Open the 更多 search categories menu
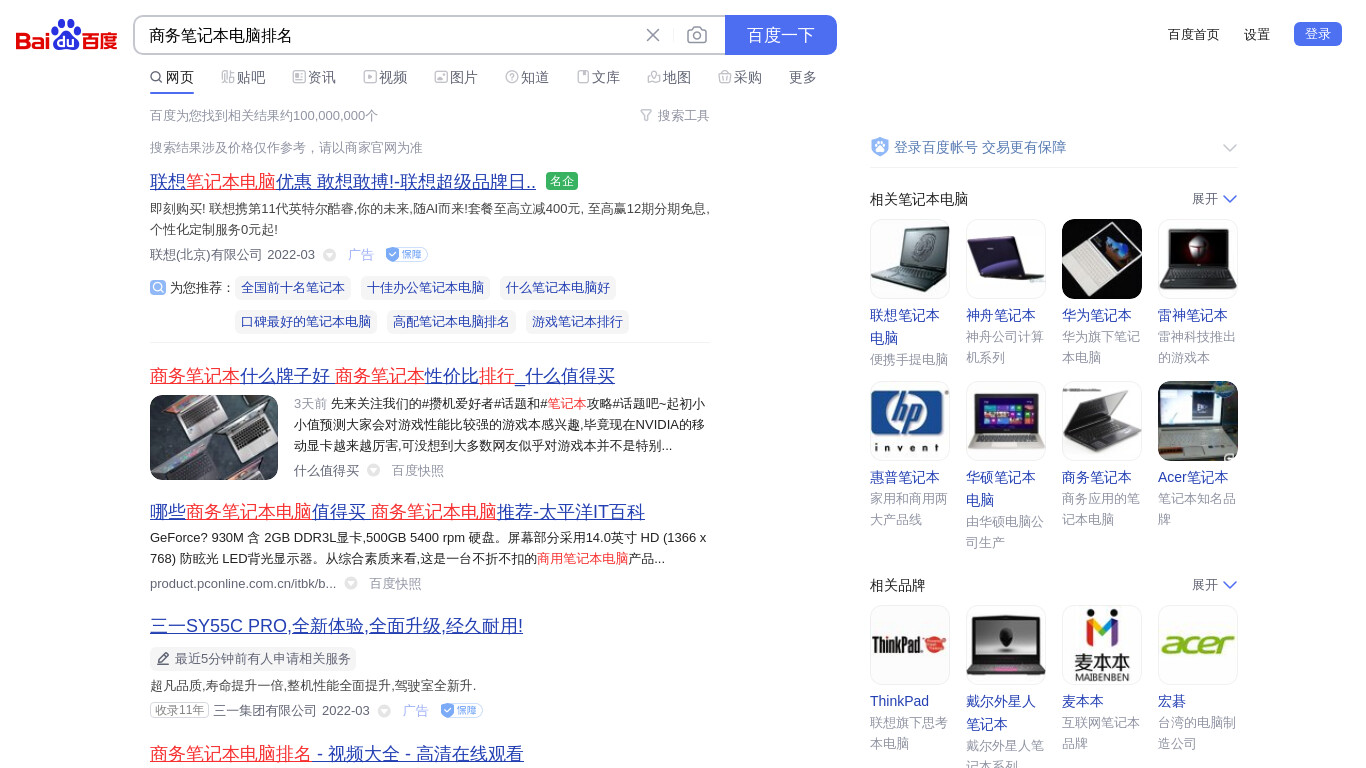 click(803, 77)
